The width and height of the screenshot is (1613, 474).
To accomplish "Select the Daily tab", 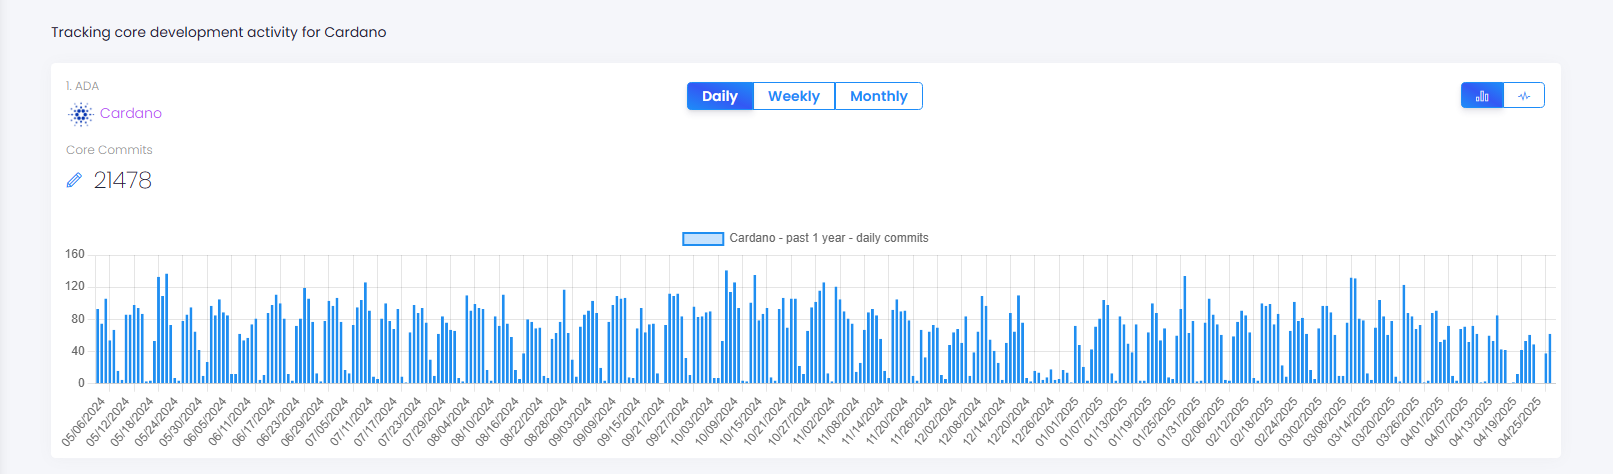I will (720, 96).
